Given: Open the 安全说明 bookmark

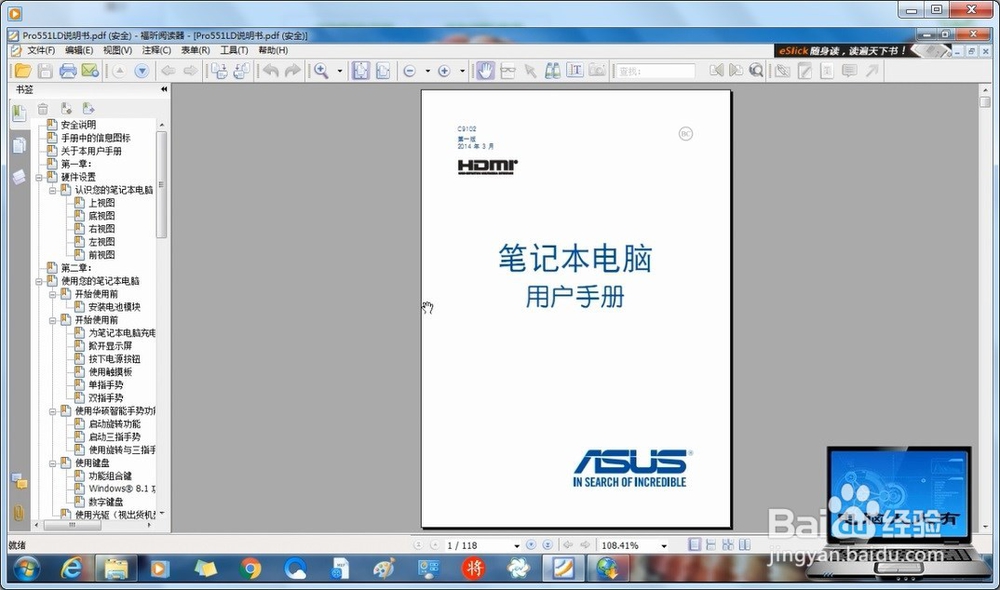Looking at the screenshot, I should click(78, 125).
